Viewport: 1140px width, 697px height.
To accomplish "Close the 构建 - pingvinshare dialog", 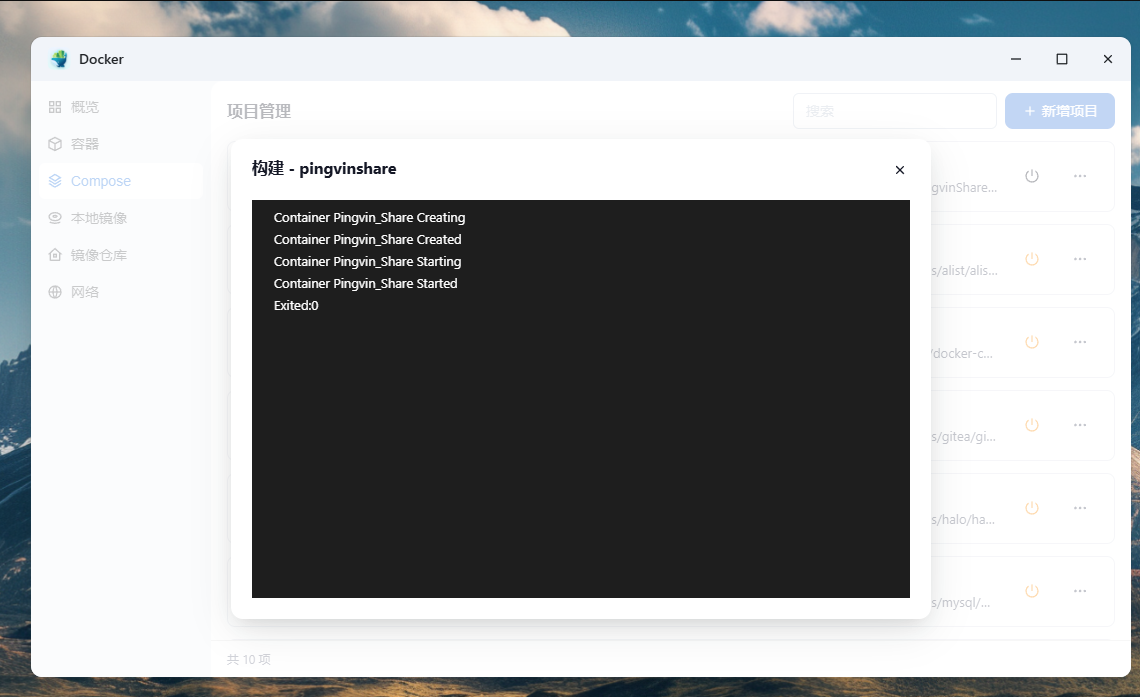I will point(899,170).
